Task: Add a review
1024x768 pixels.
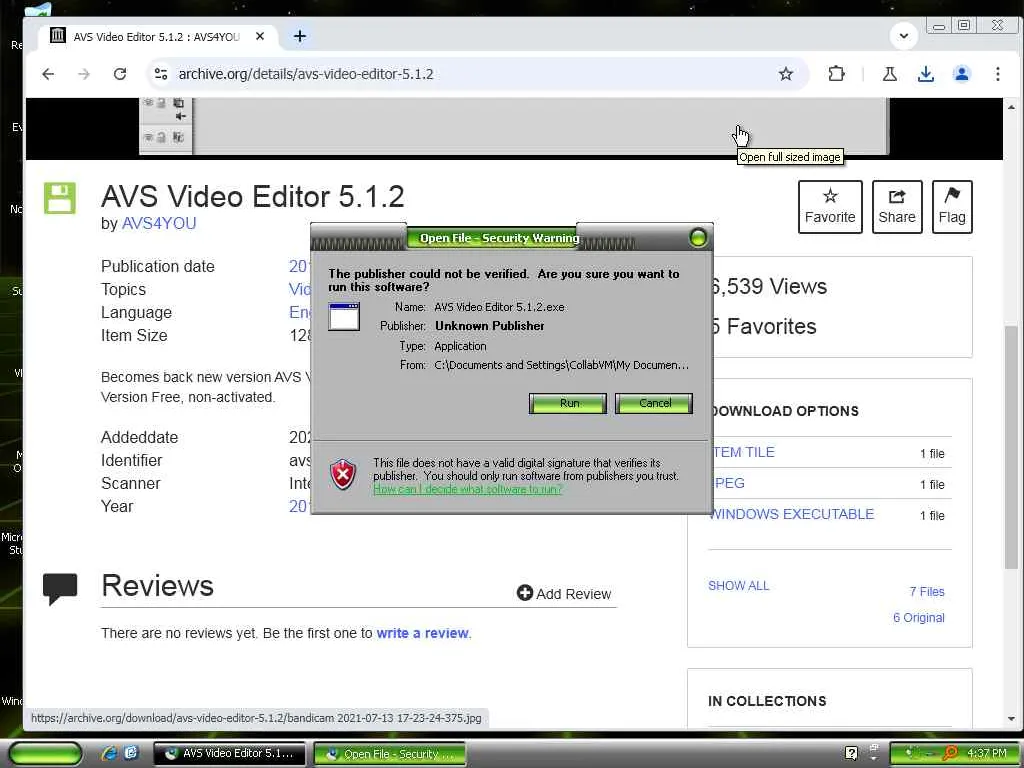Action: 564,594
